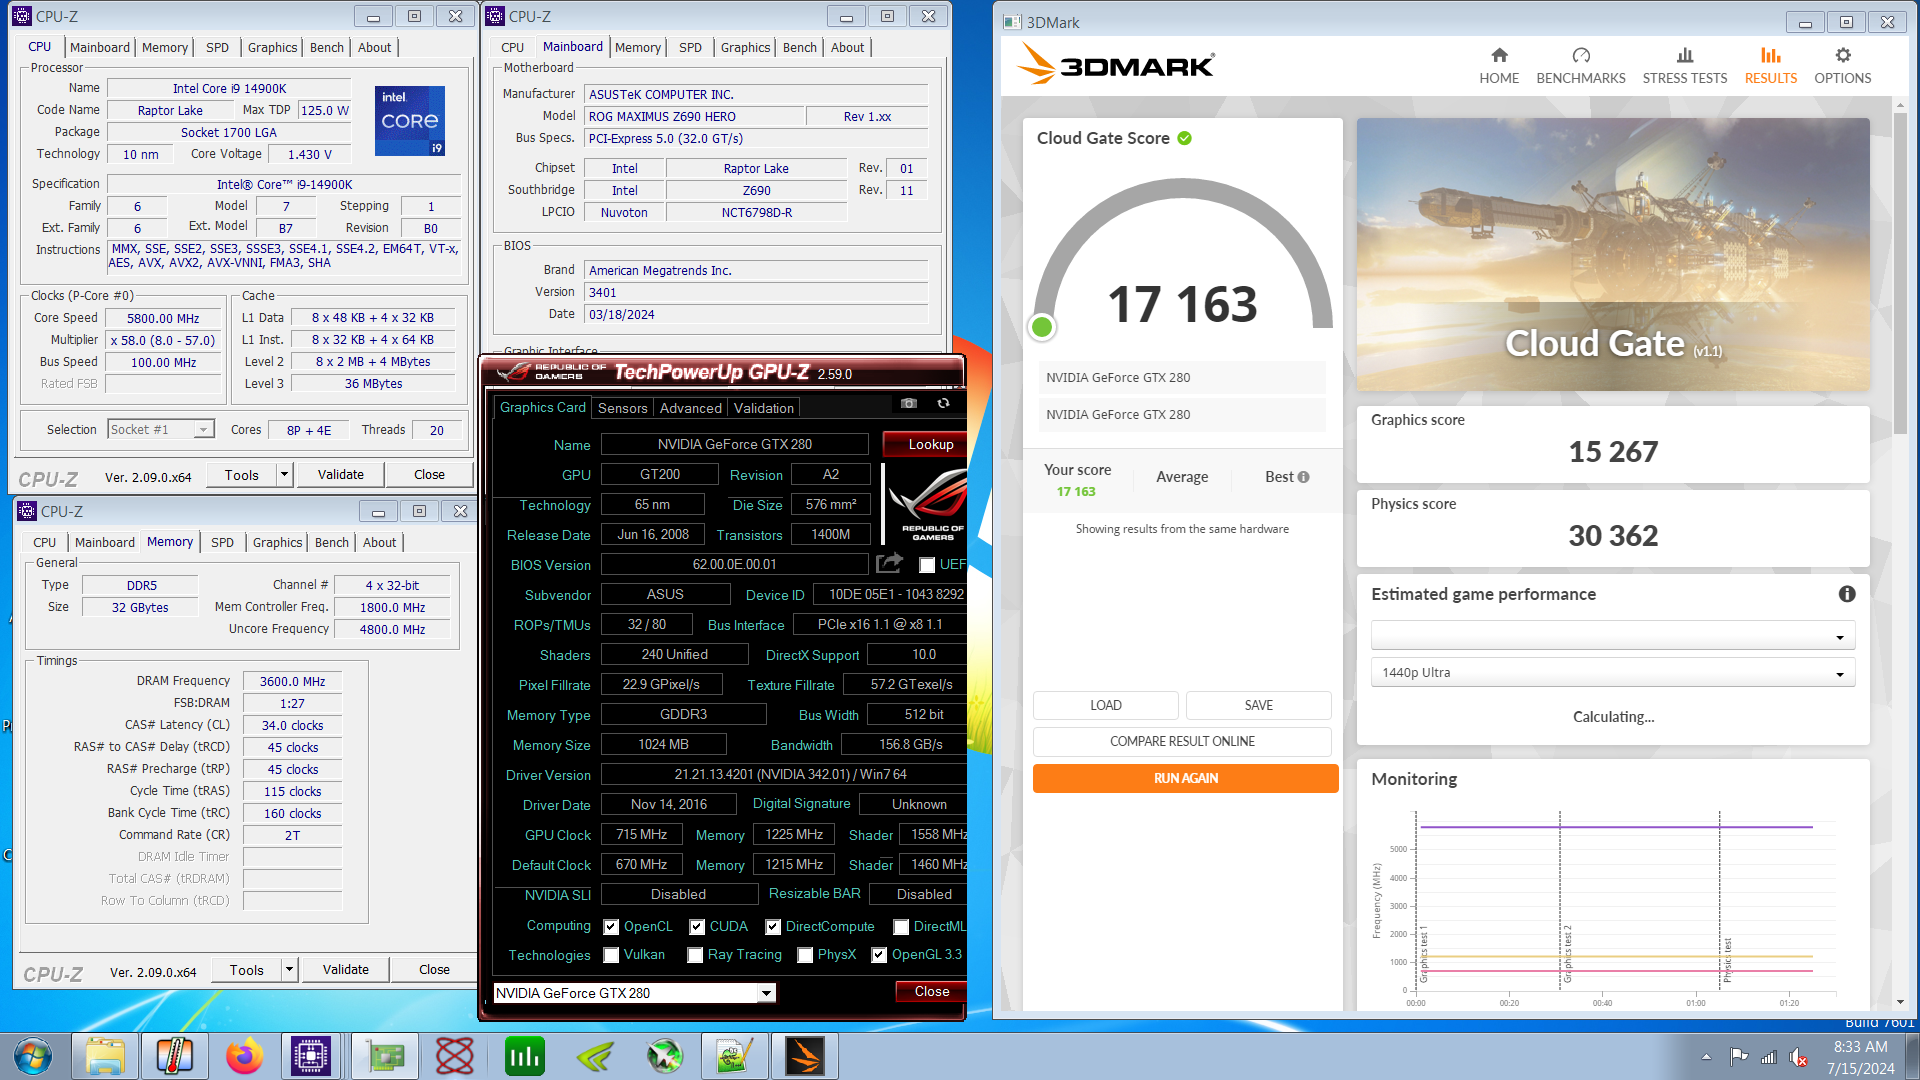Toggle the DirectML checkbox
The image size is (1920, 1080).
pos(901,927)
